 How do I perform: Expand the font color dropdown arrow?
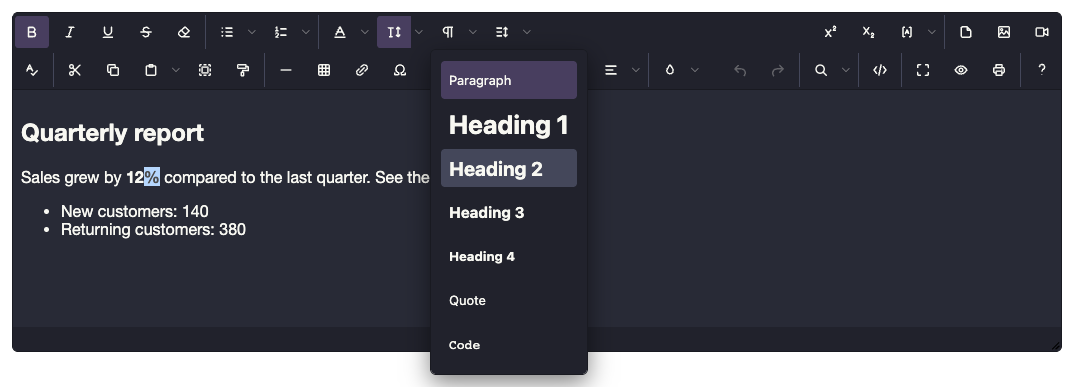tap(364, 32)
